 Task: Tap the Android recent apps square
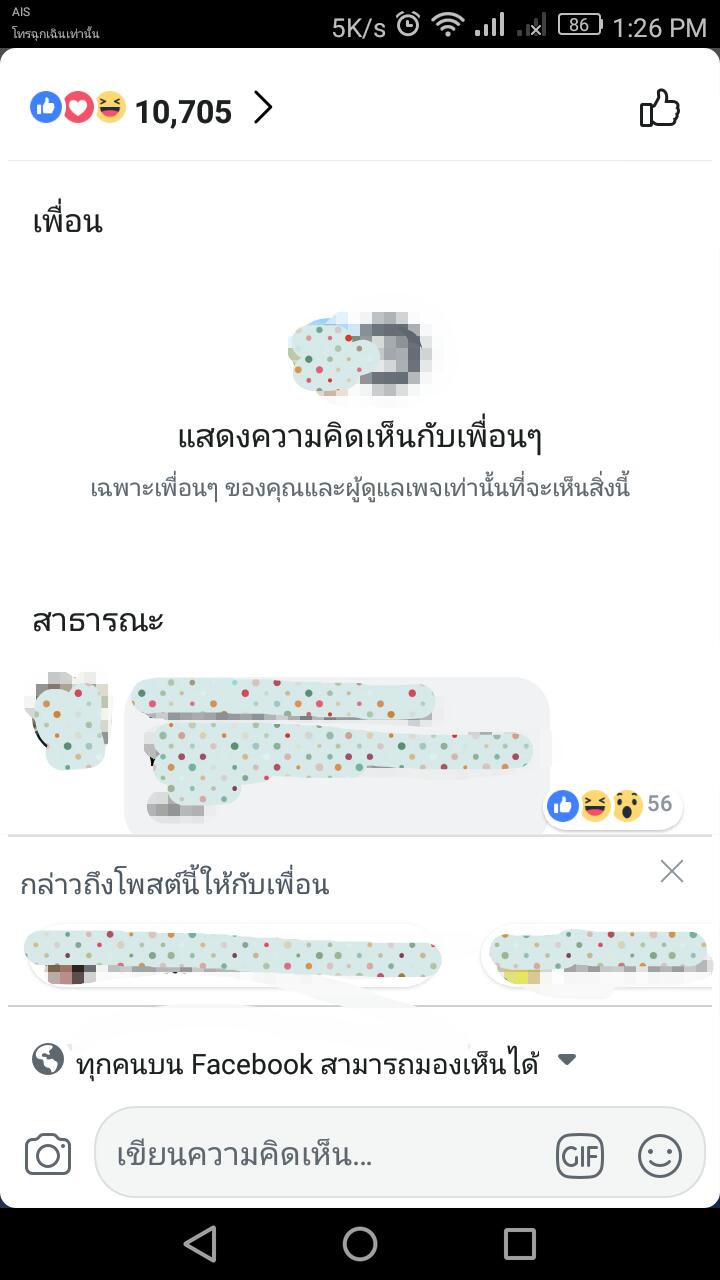click(x=520, y=1244)
